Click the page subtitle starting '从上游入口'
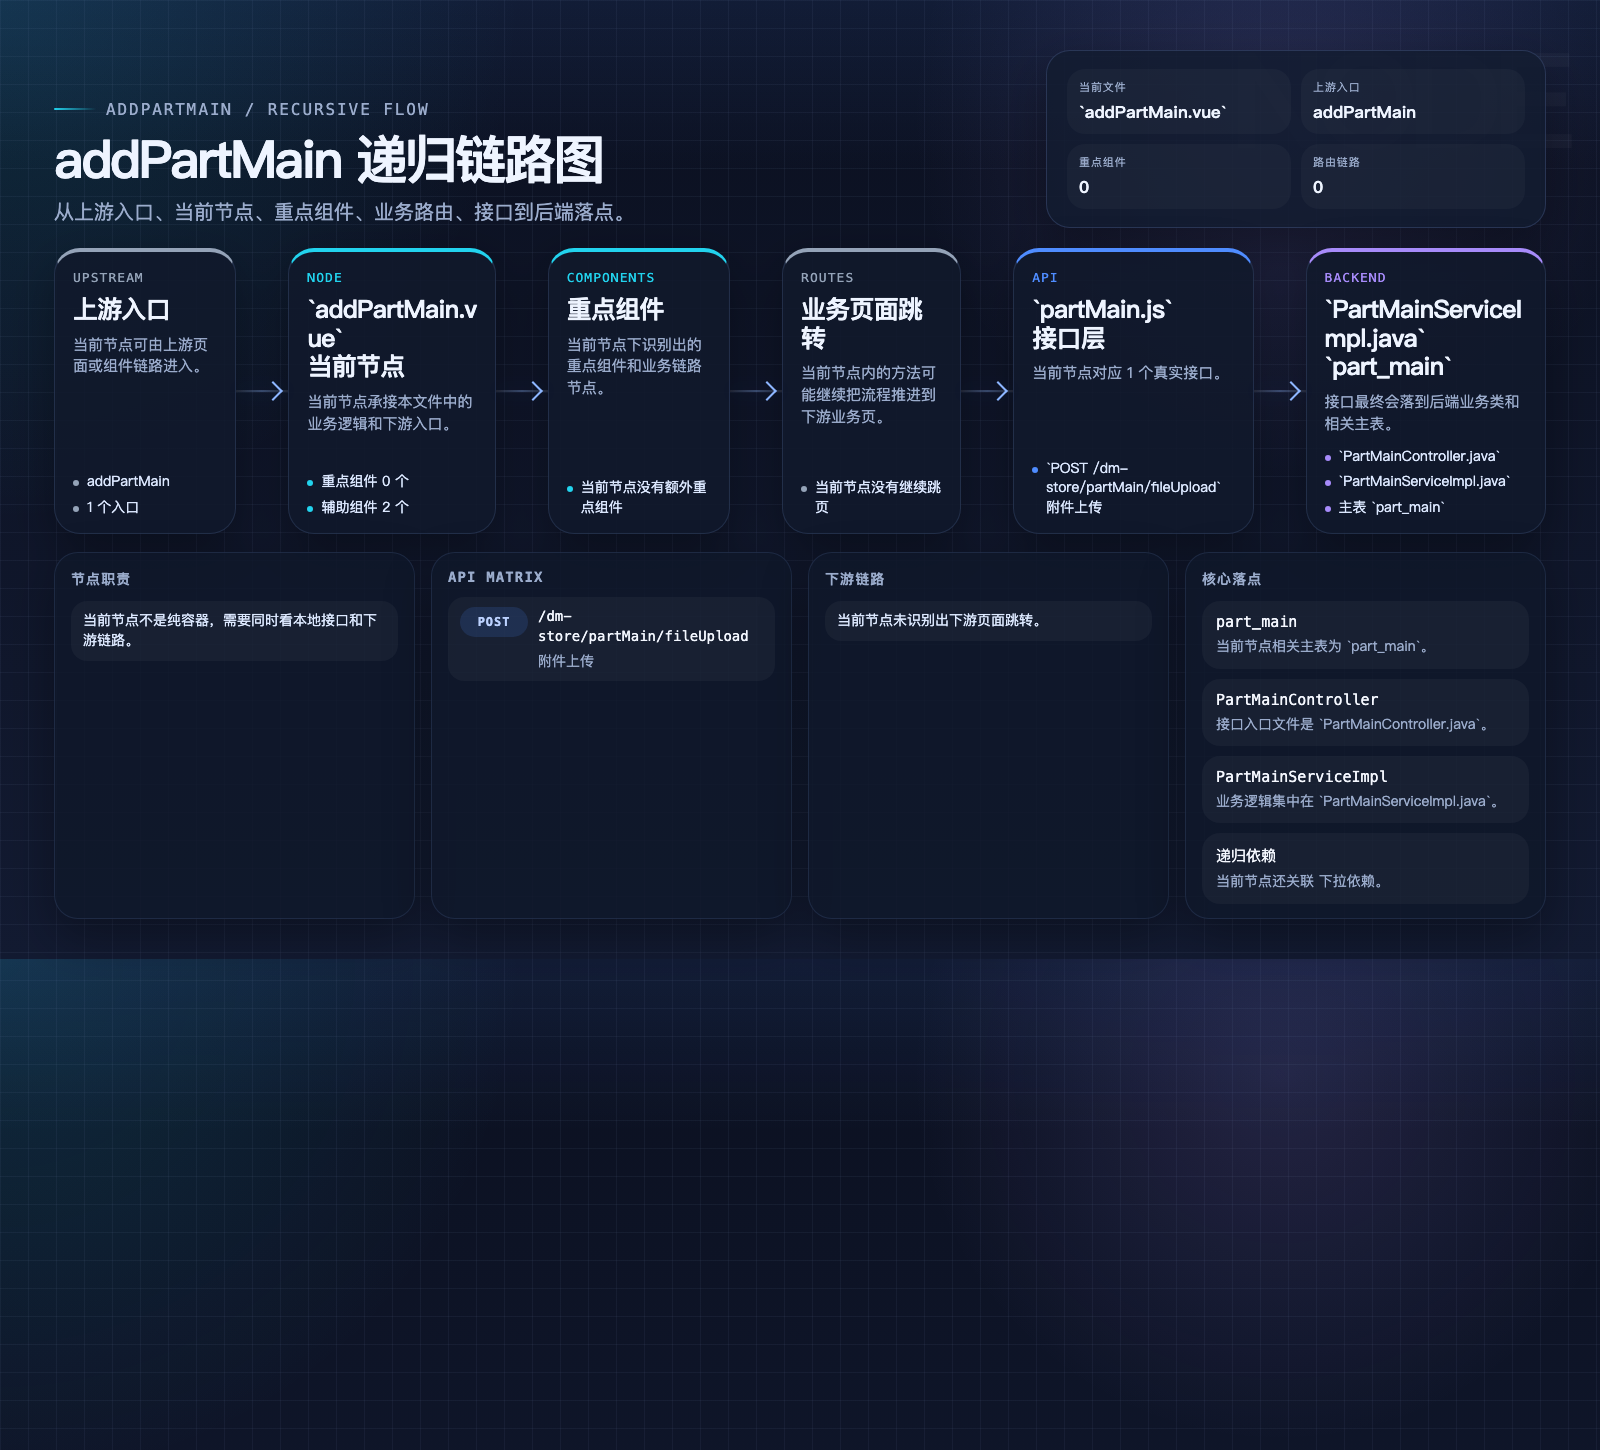This screenshot has height=1450, width=1600. [344, 212]
